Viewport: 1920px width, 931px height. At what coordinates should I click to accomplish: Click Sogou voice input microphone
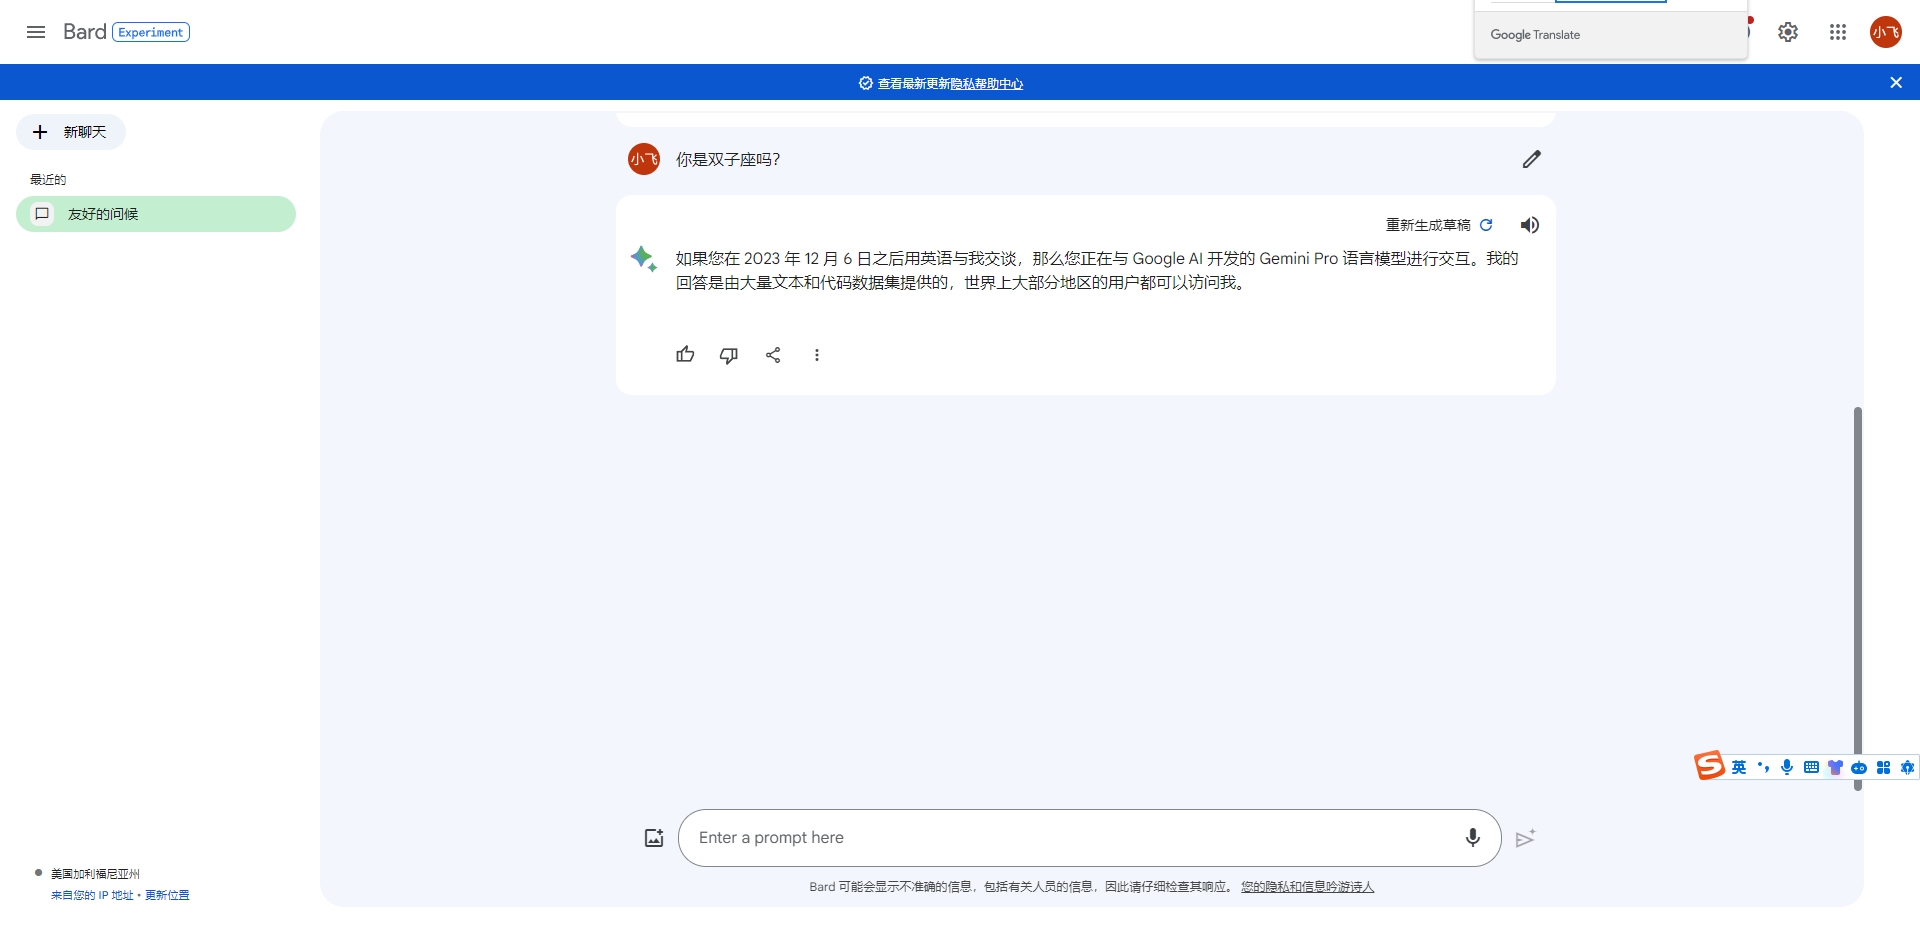click(x=1787, y=767)
